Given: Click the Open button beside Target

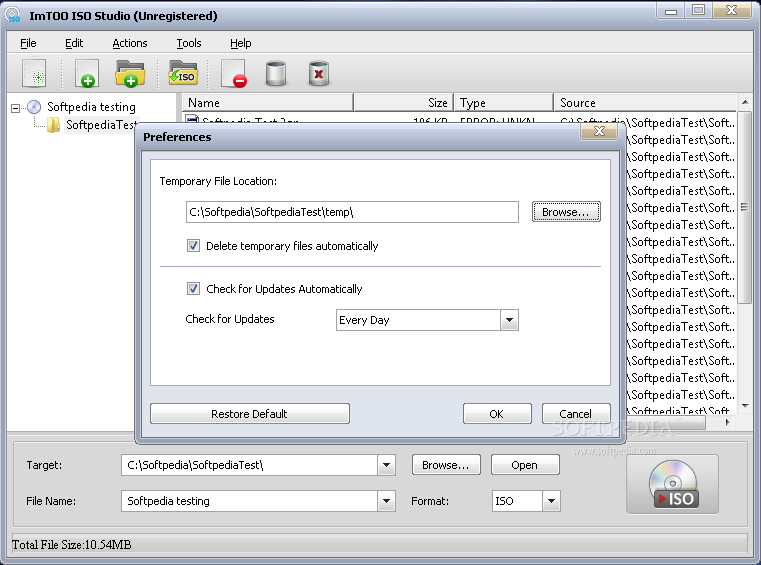Looking at the screenshot, I should [x=525, y=465].
